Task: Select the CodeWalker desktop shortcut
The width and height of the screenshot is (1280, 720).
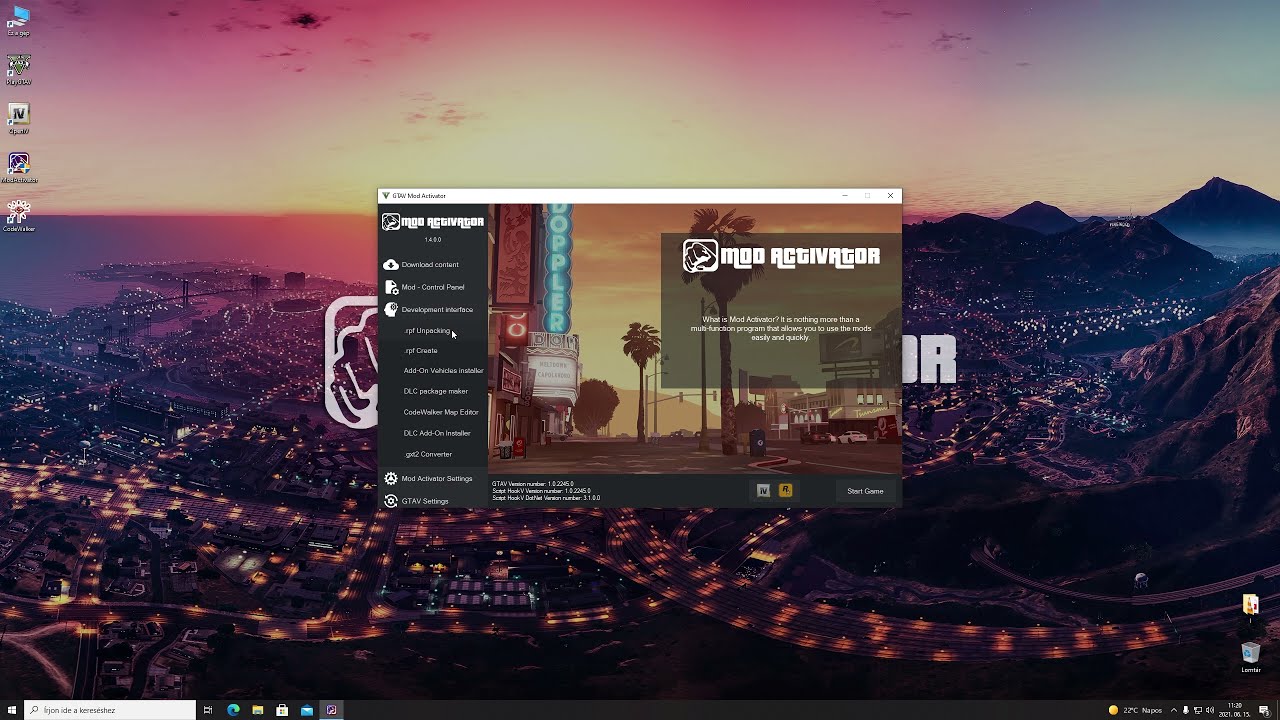Action: pyautogui.click(x=18, y=216)
